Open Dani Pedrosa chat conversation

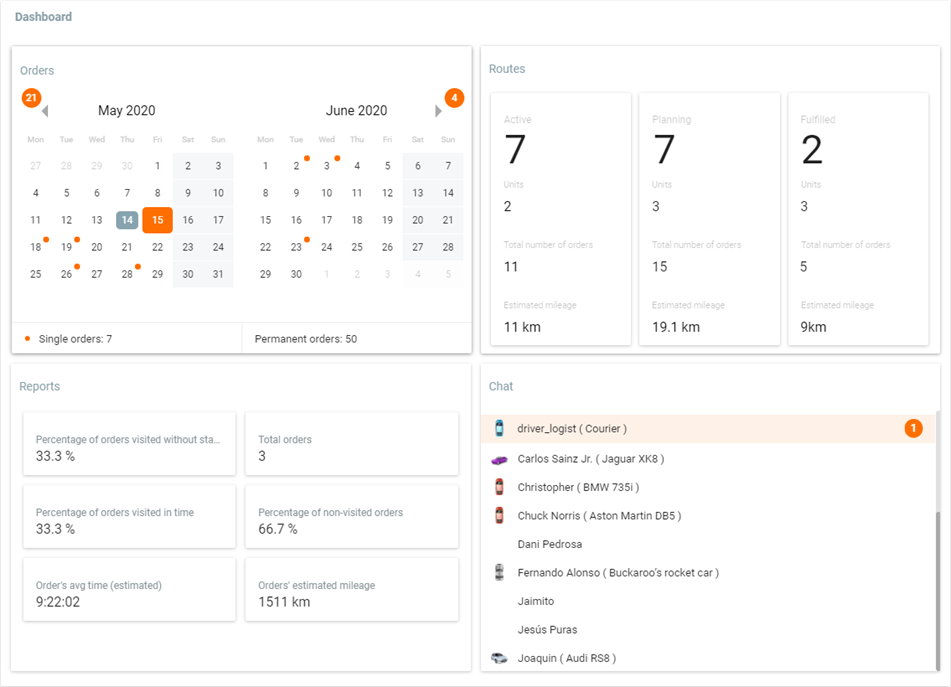[x=549, y=544]
